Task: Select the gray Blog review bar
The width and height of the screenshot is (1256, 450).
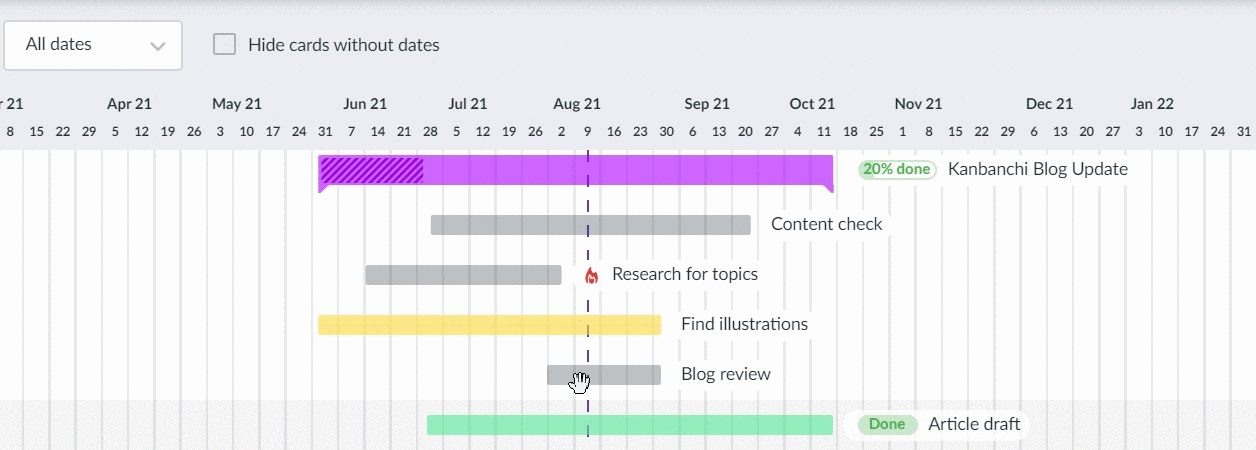Action: point(604,375)
